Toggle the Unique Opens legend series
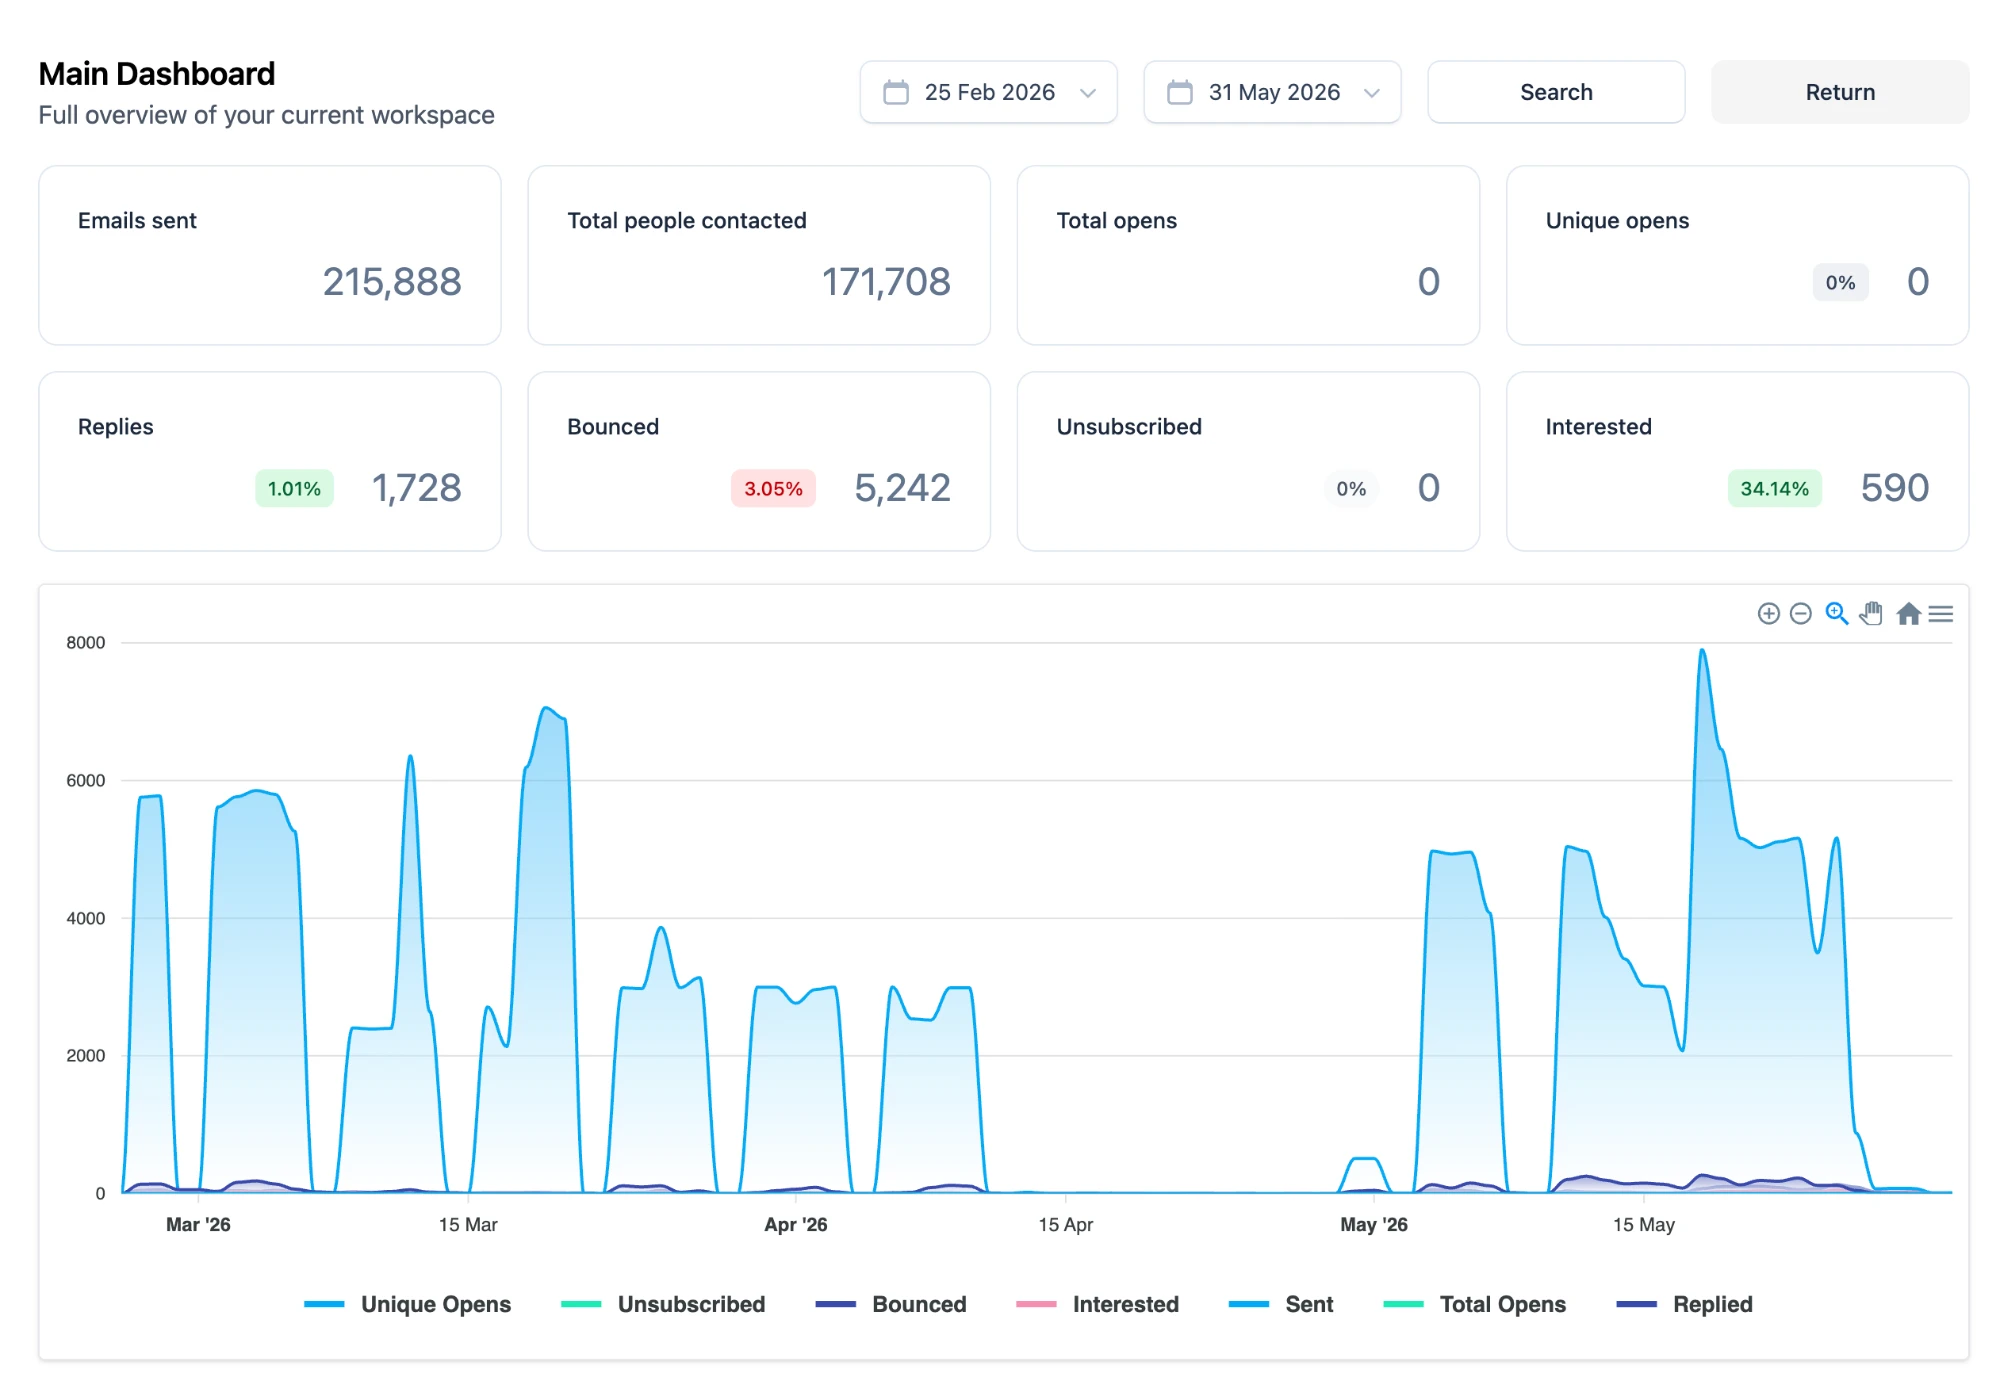The width and height of the screenshot is (2000, 1381). pos(408,1304)
